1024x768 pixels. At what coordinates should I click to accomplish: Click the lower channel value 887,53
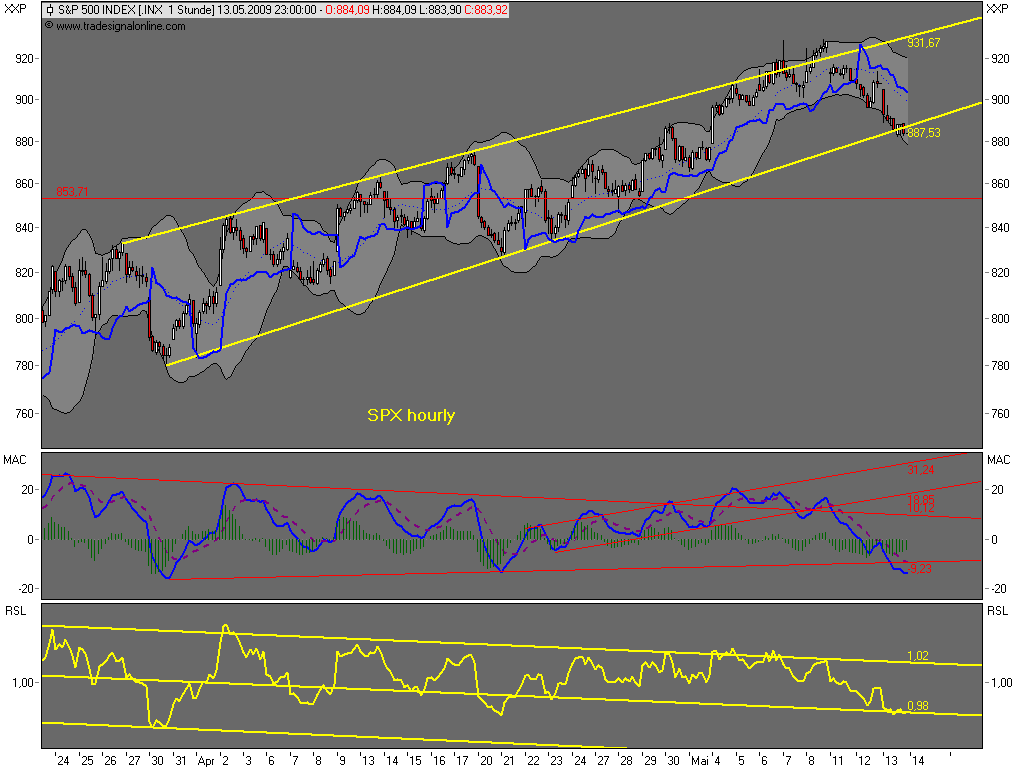click(x=923, y=133)
